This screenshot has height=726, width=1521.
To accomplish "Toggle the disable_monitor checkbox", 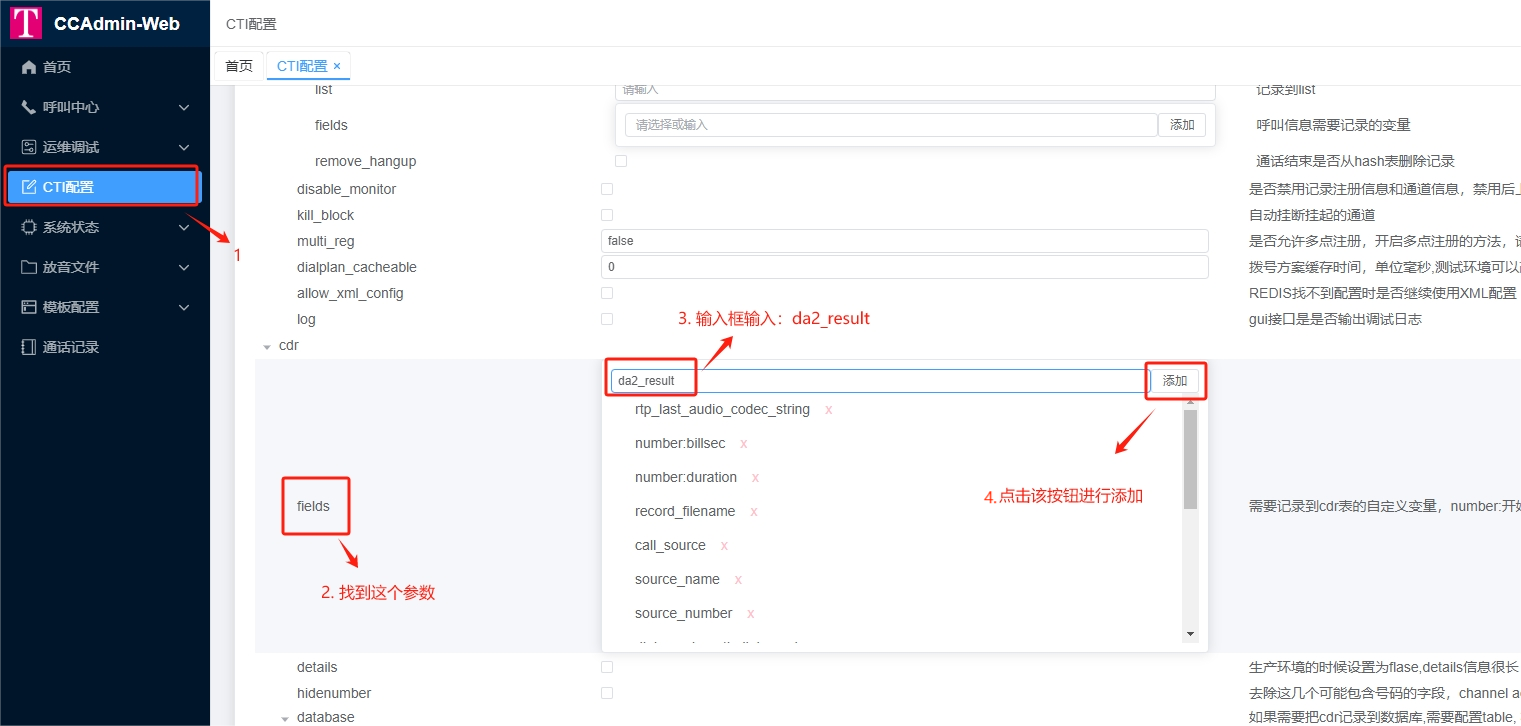I will pos(607,188).
